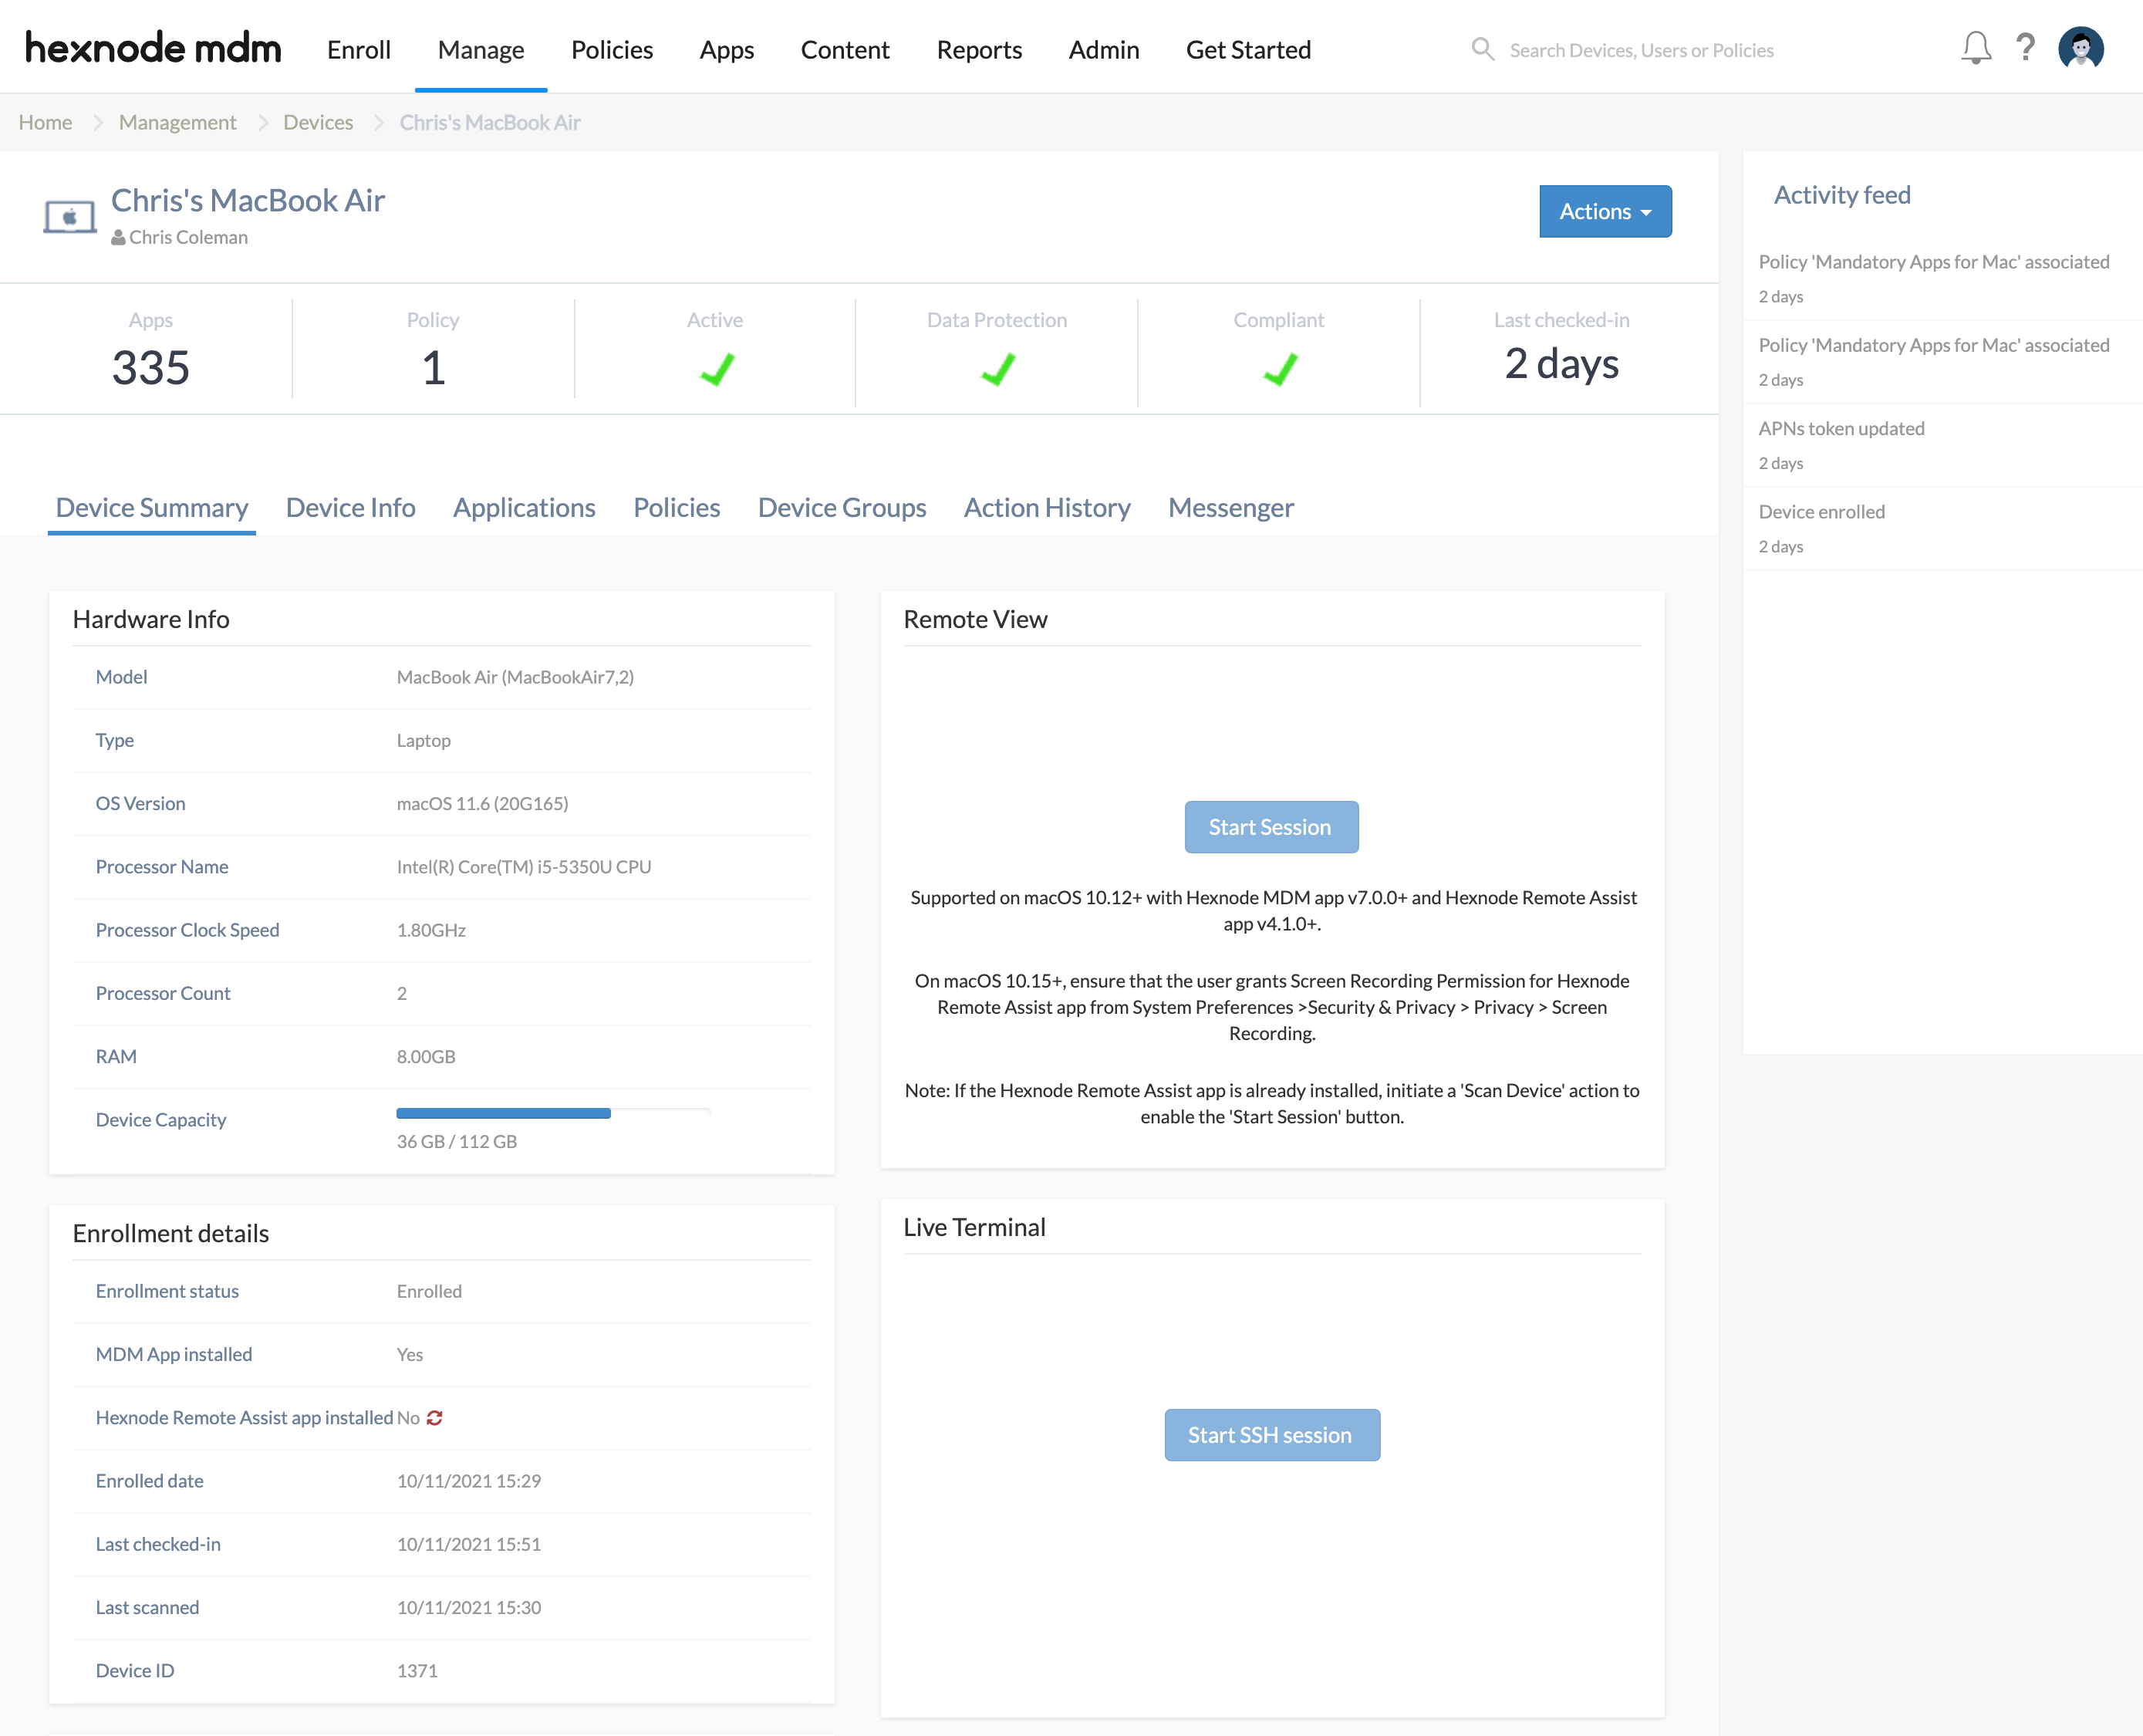2143x1736 pixels.
Task: Click the Hexnode MDM logo
Action: pyautogui.click(x=153, y=48)
